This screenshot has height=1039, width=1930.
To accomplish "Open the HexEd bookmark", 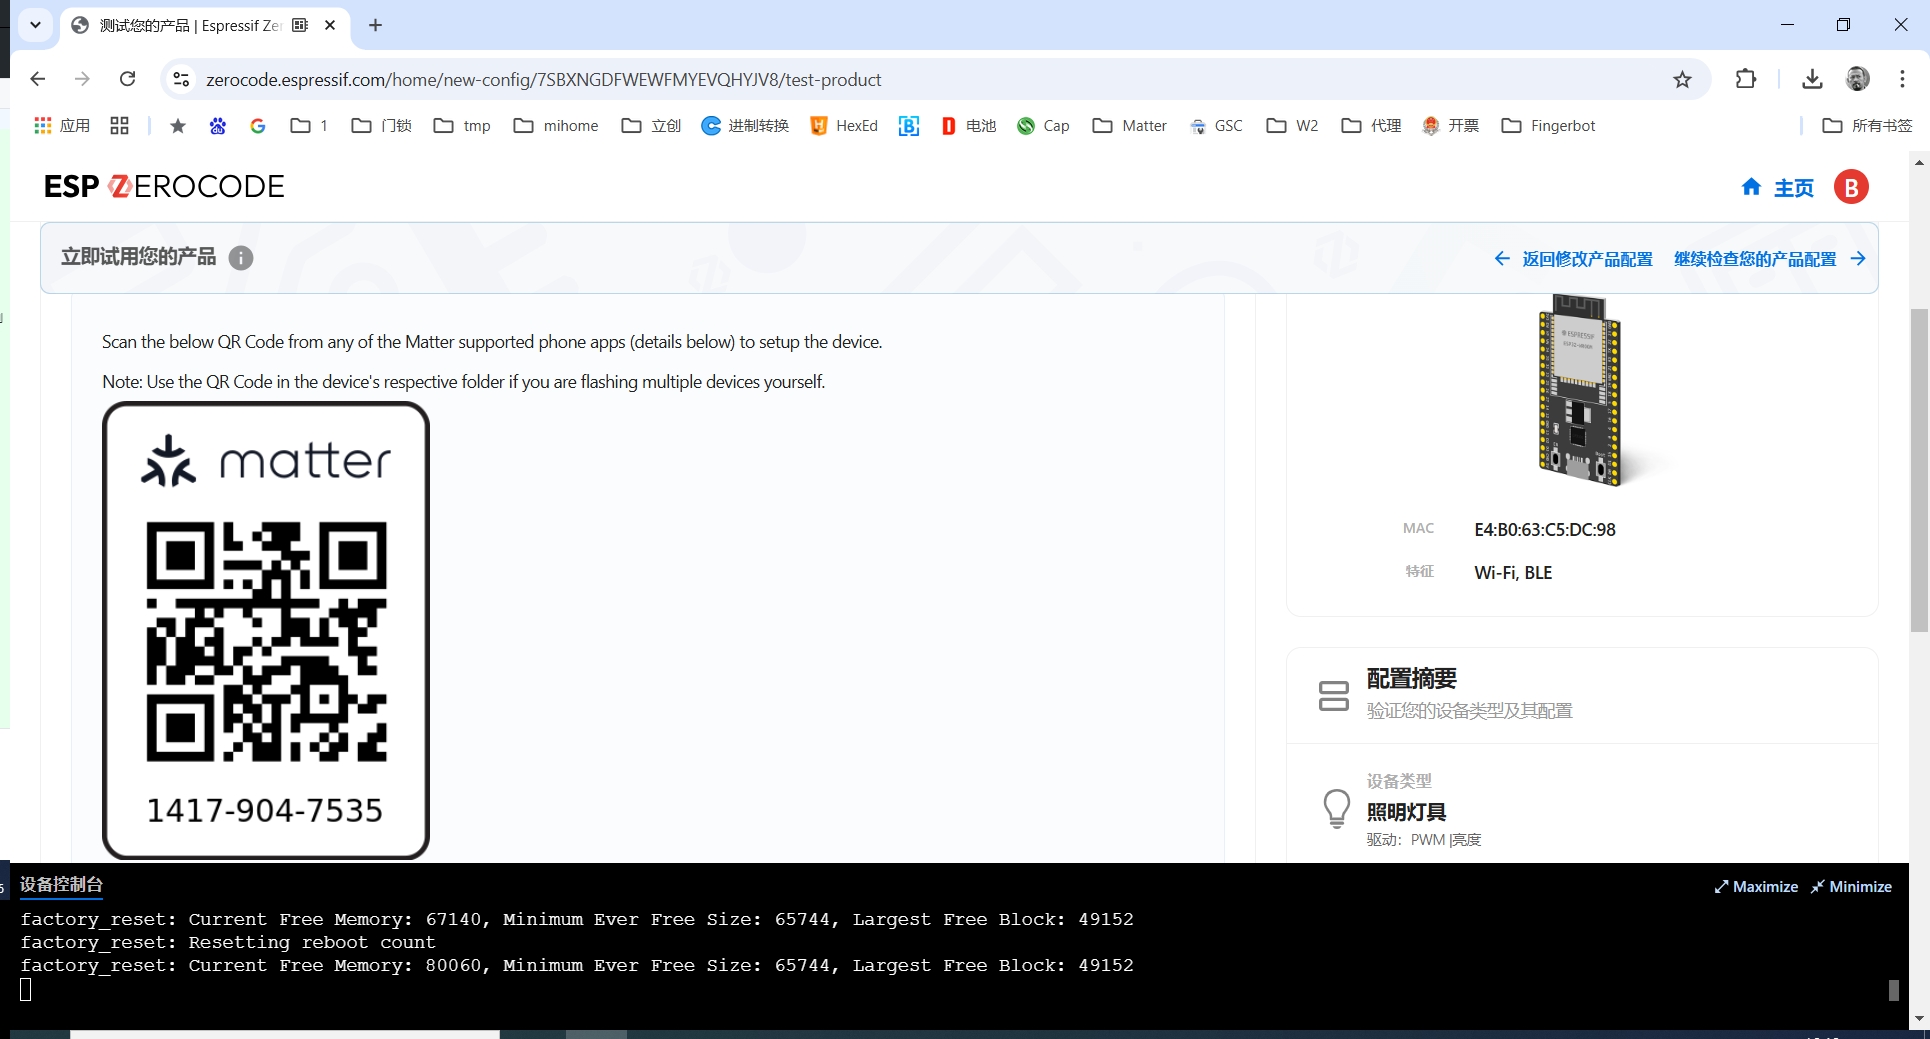I will (x=843, y=125).
